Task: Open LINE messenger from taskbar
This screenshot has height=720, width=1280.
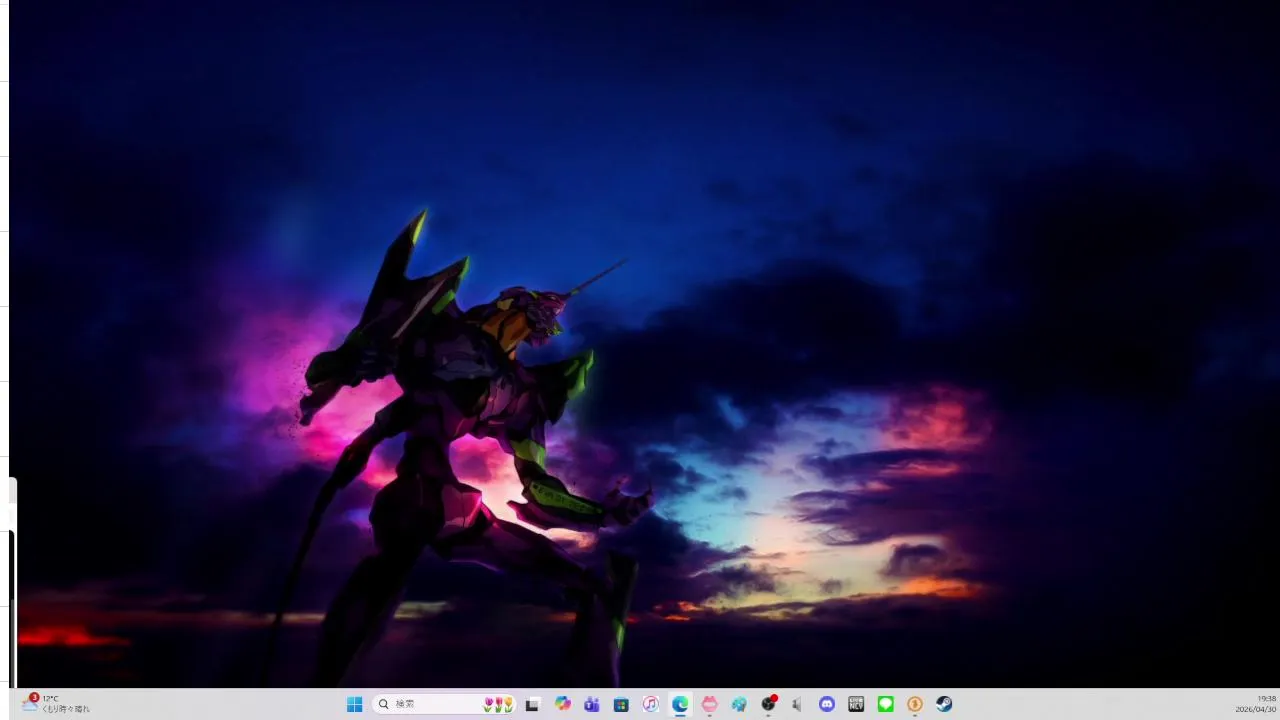Action: [x=885, y=704]
